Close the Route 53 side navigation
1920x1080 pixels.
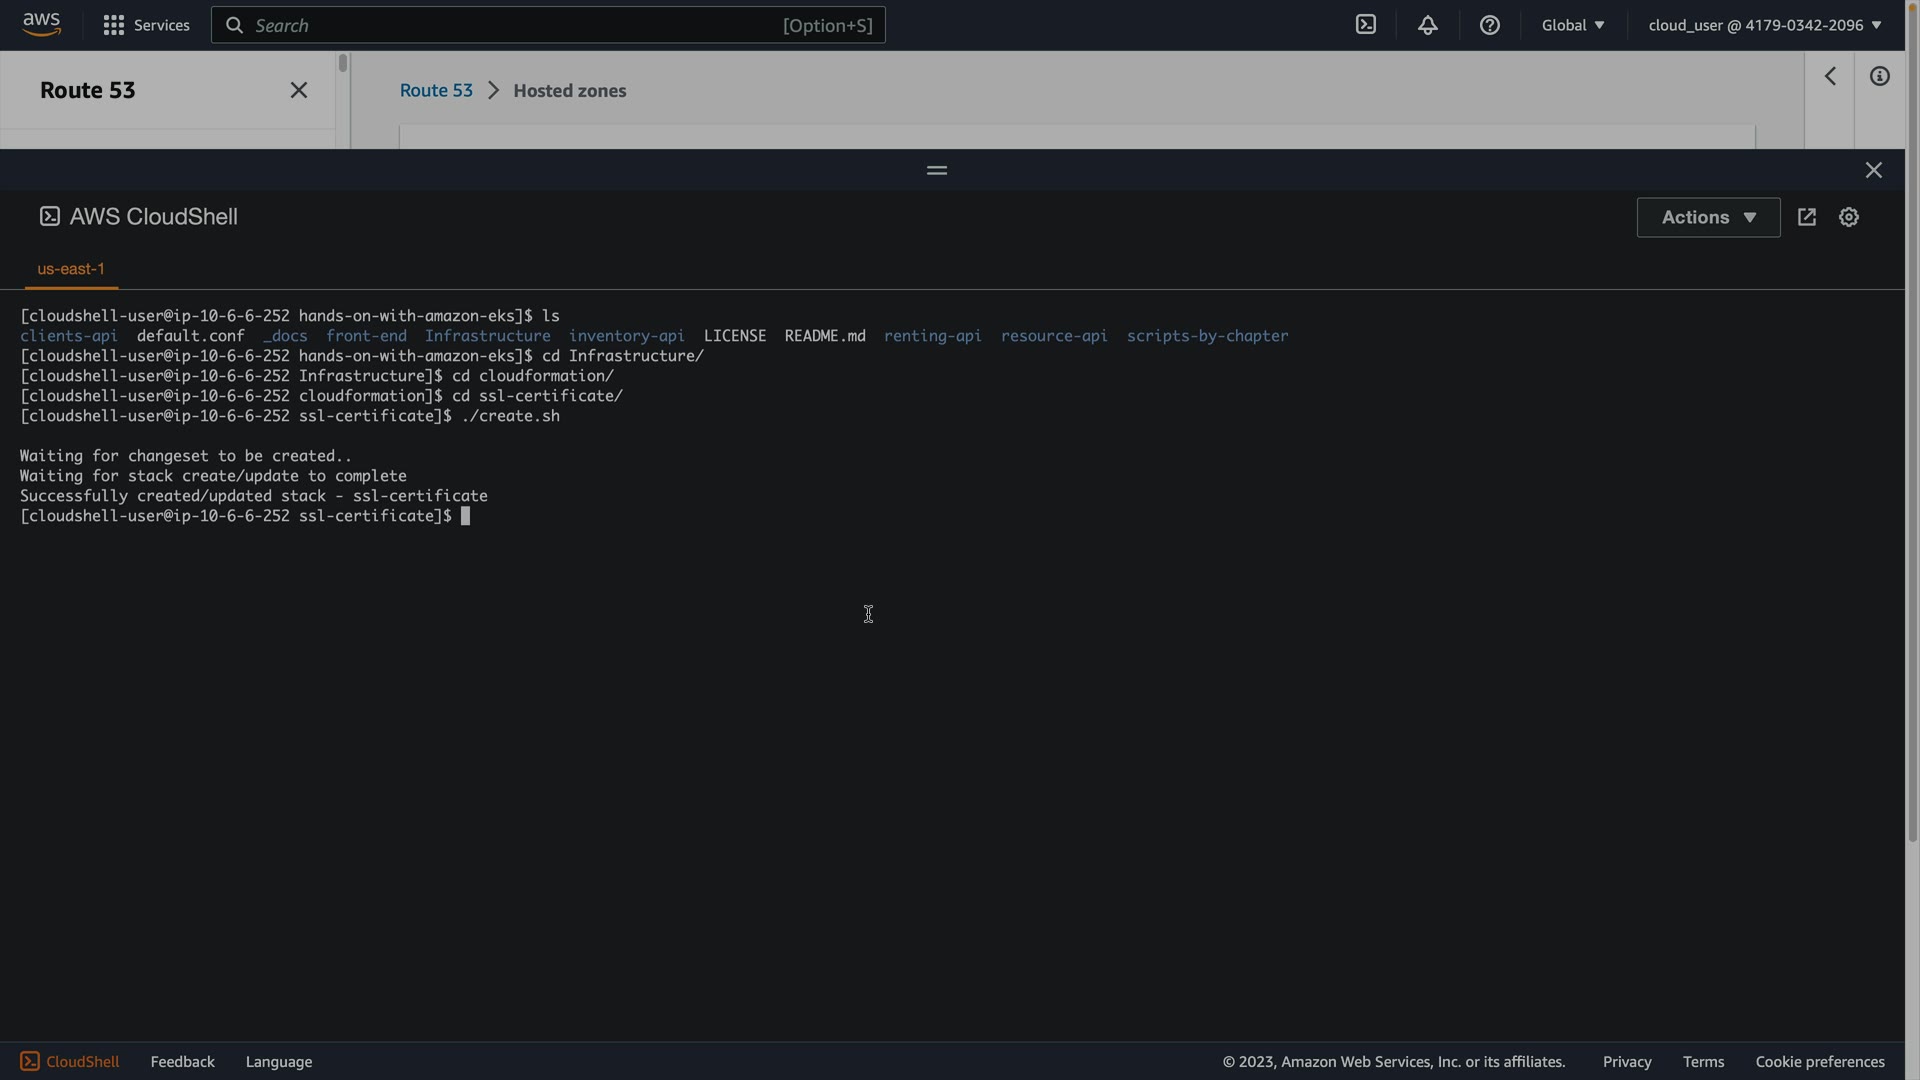tap(299, 90)
